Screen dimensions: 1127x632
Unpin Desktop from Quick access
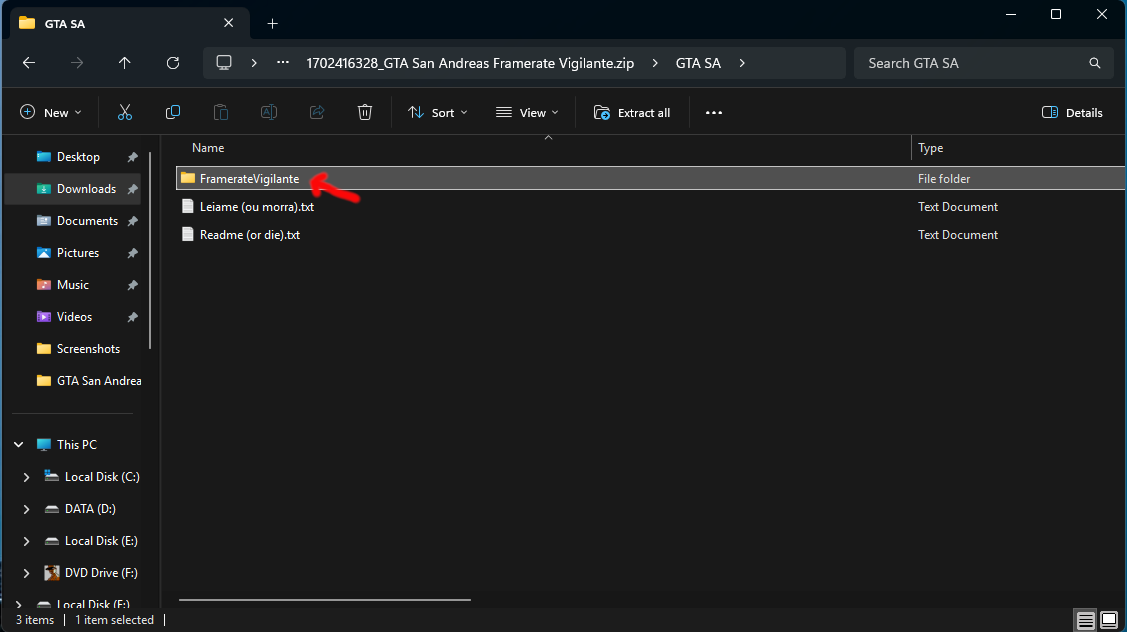tap(132, 157)
